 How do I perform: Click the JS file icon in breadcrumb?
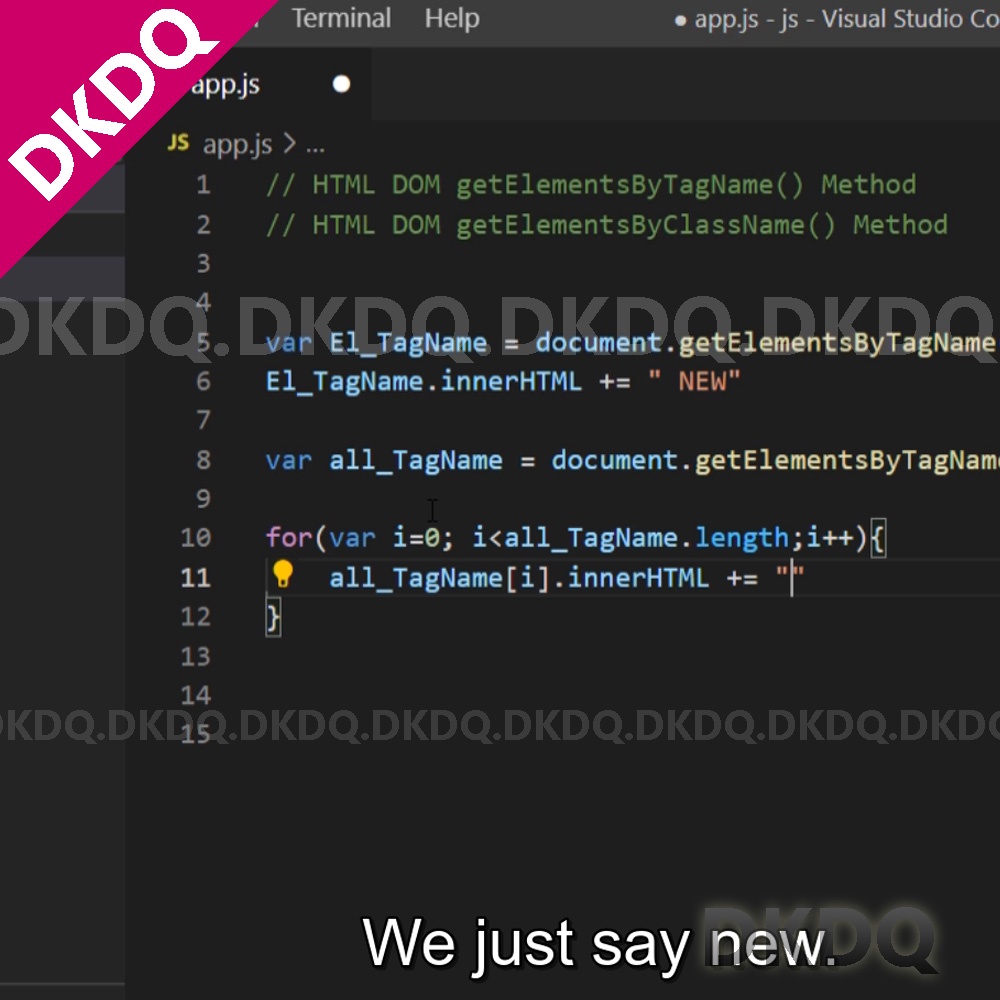click(x=178, y=143)
